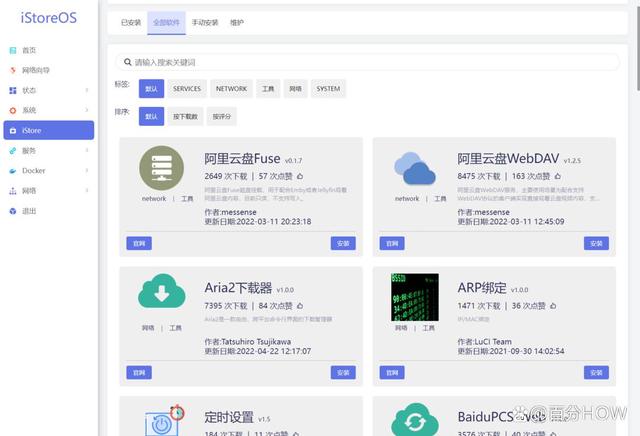640x436 pixels.
Task: Like 阿里云盘Fuse with thumbs-up icon
Action: point(300,176)
